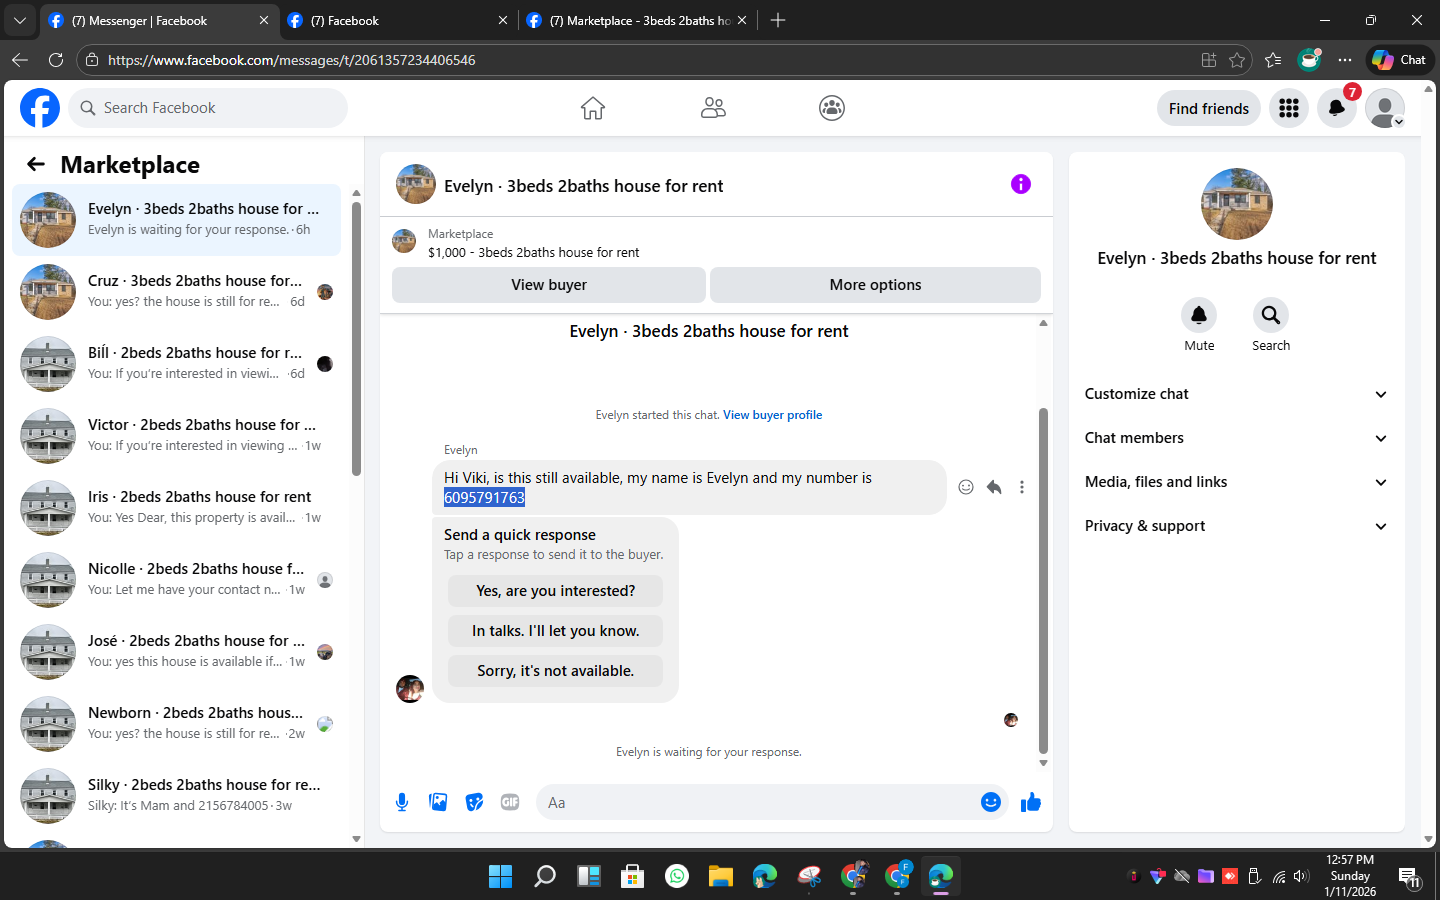Open the Friends icon in top navigation
1440x900 pixels.
[713, 108]
